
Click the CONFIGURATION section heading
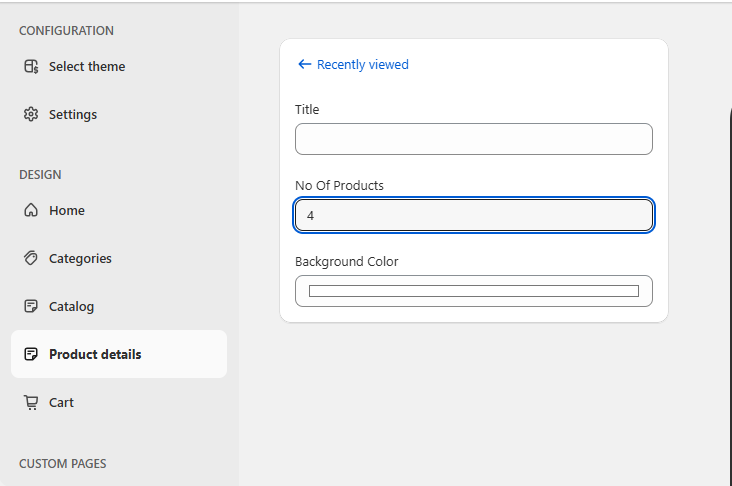click(66, 31)
